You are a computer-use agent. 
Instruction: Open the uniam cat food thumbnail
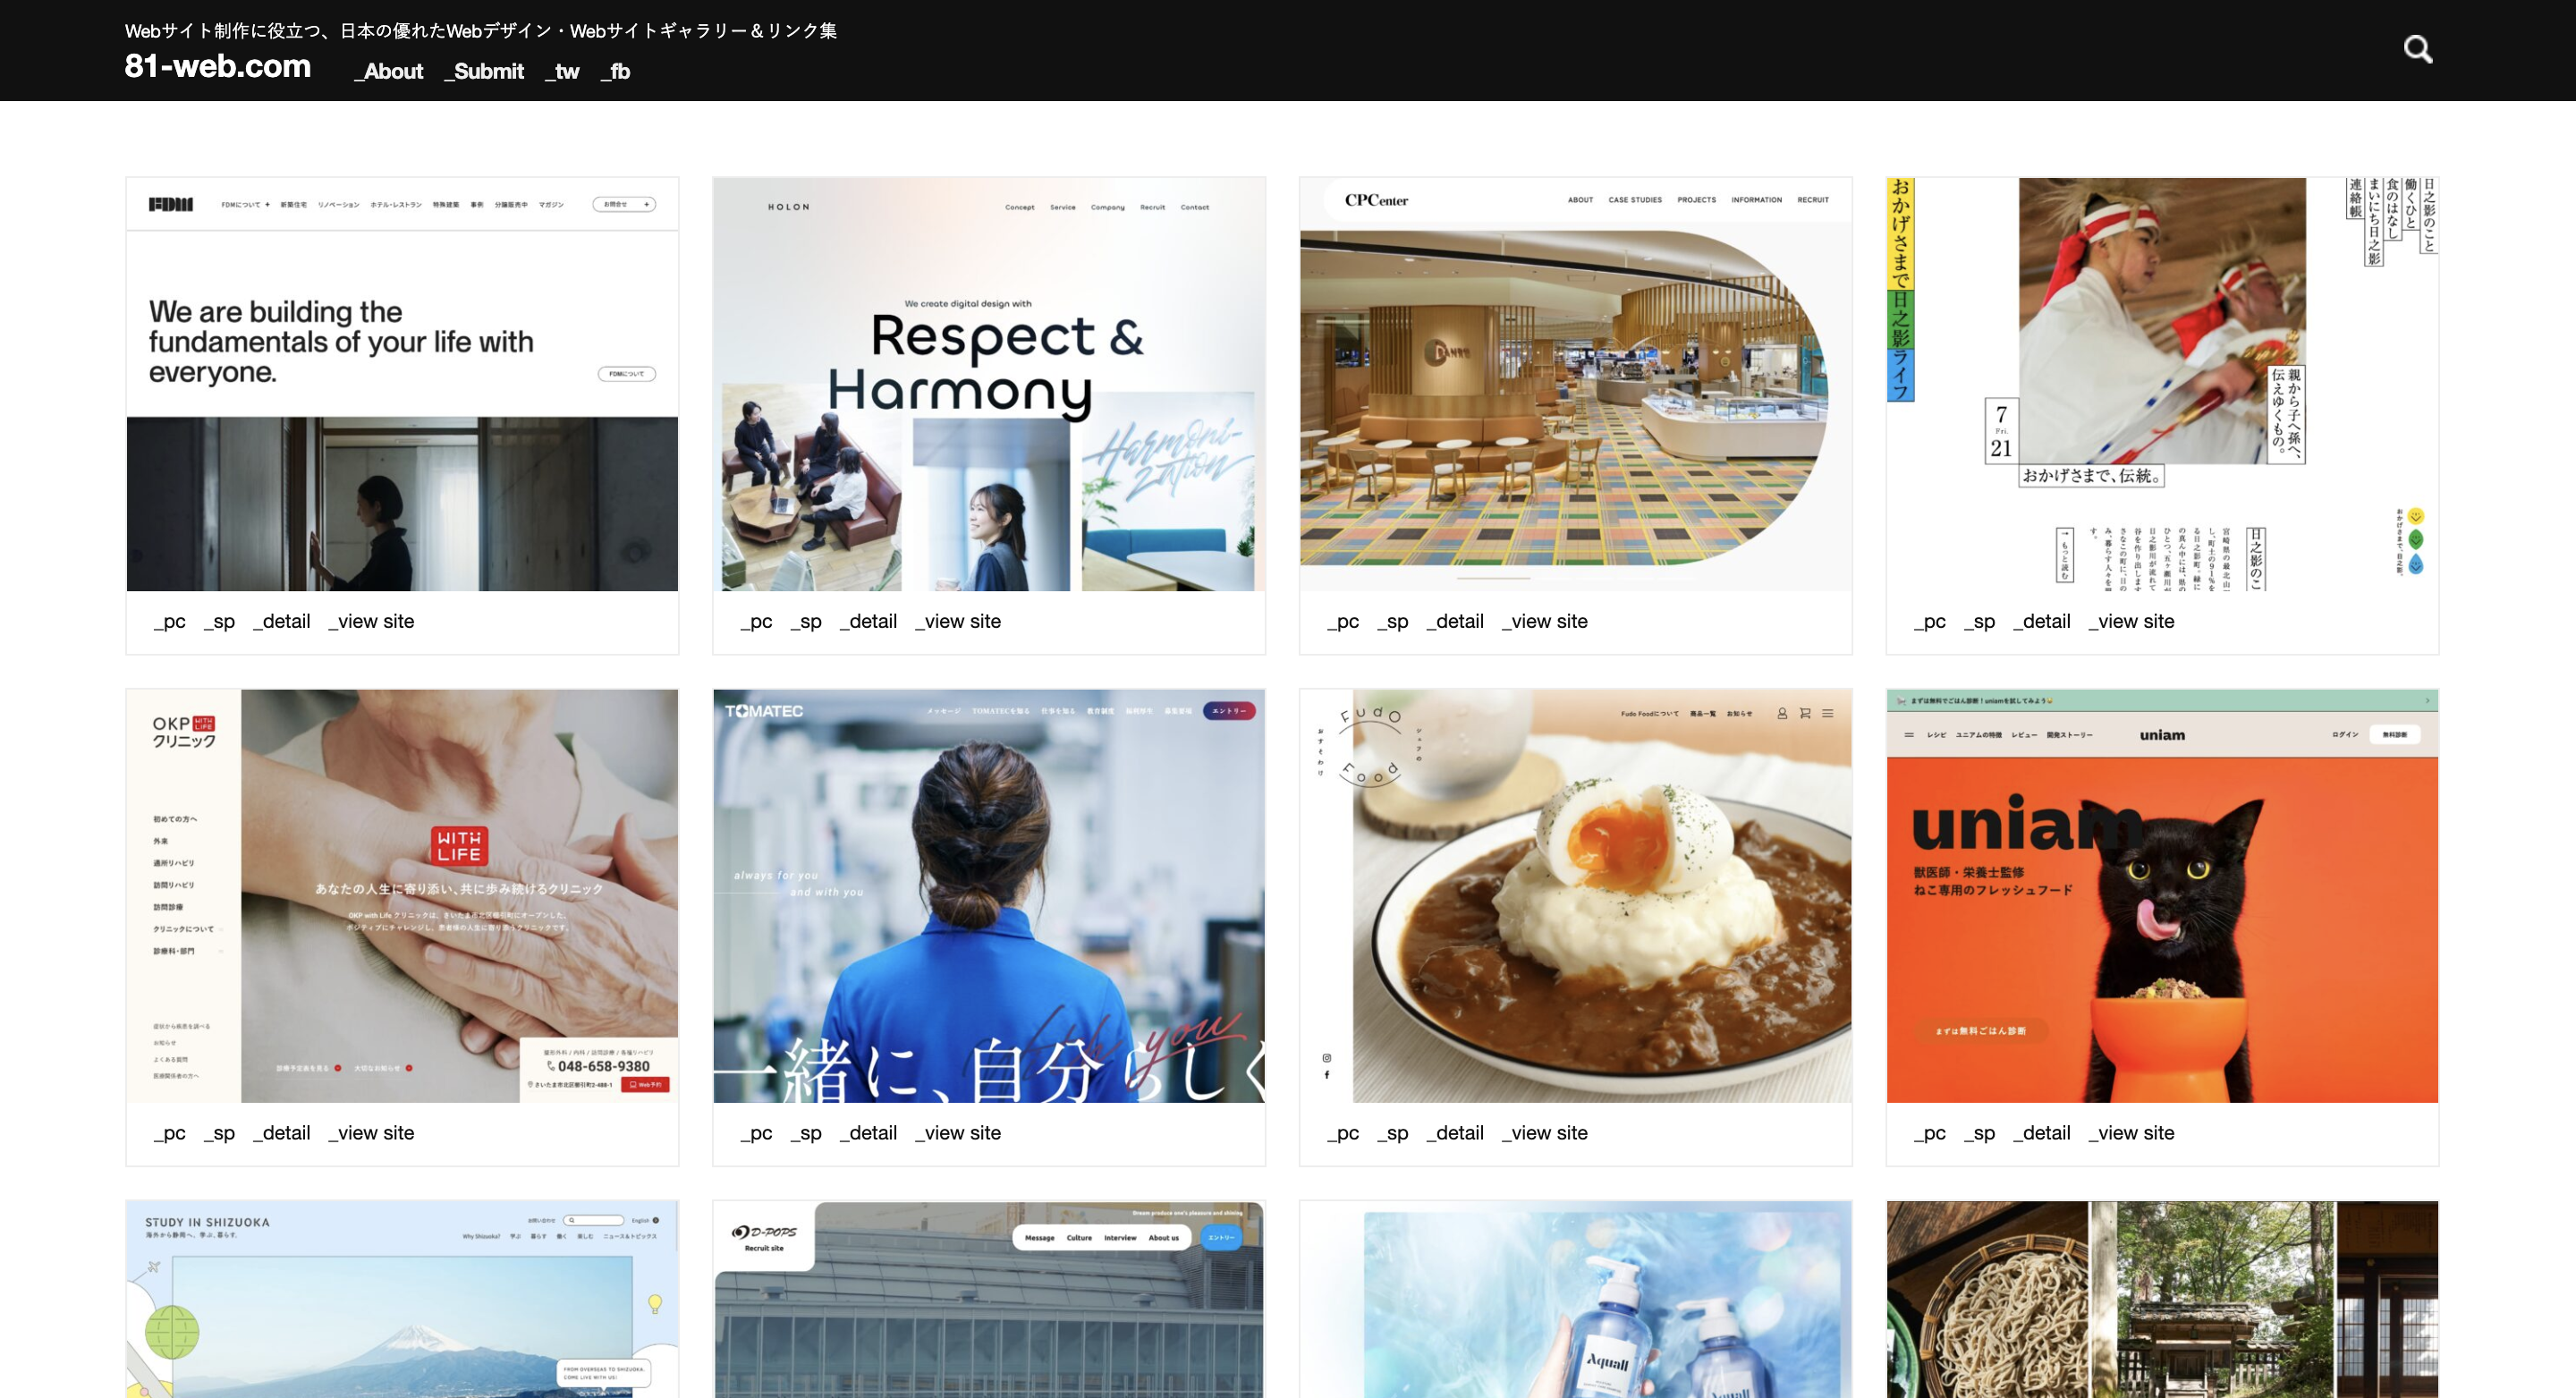coord(2162,896)
